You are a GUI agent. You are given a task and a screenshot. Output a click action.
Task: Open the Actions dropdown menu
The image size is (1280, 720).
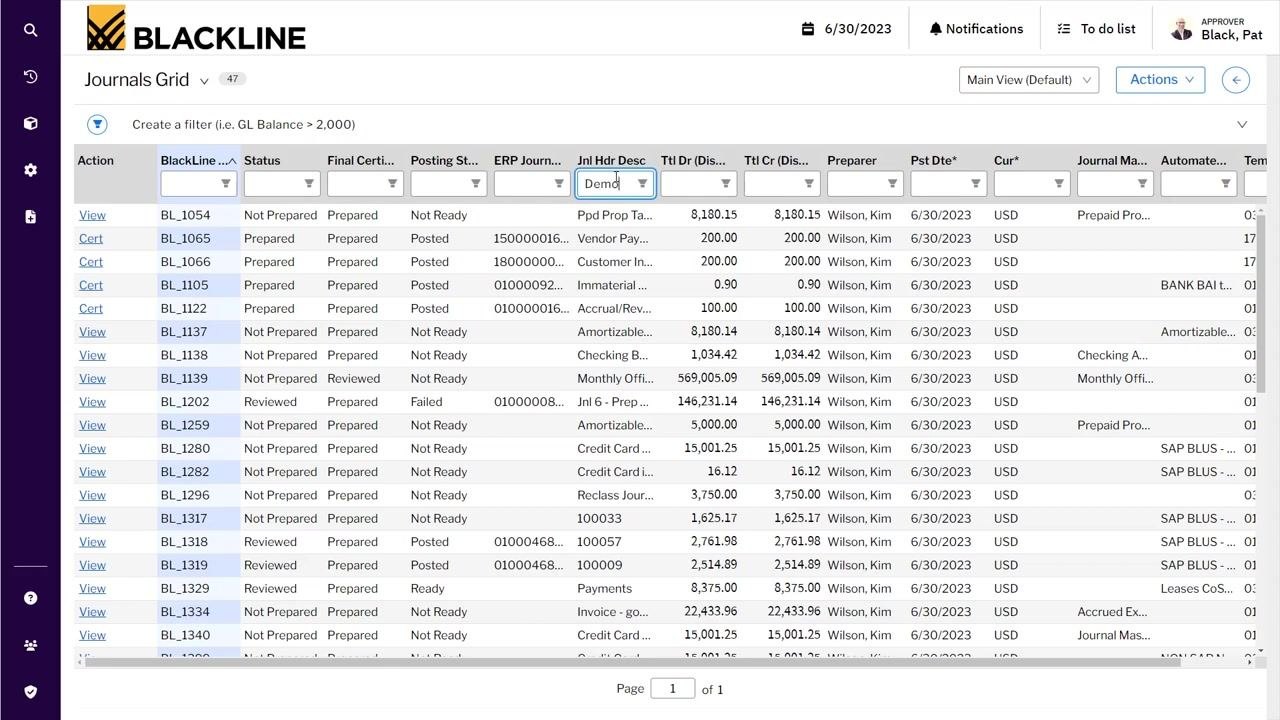point(1160,80)
